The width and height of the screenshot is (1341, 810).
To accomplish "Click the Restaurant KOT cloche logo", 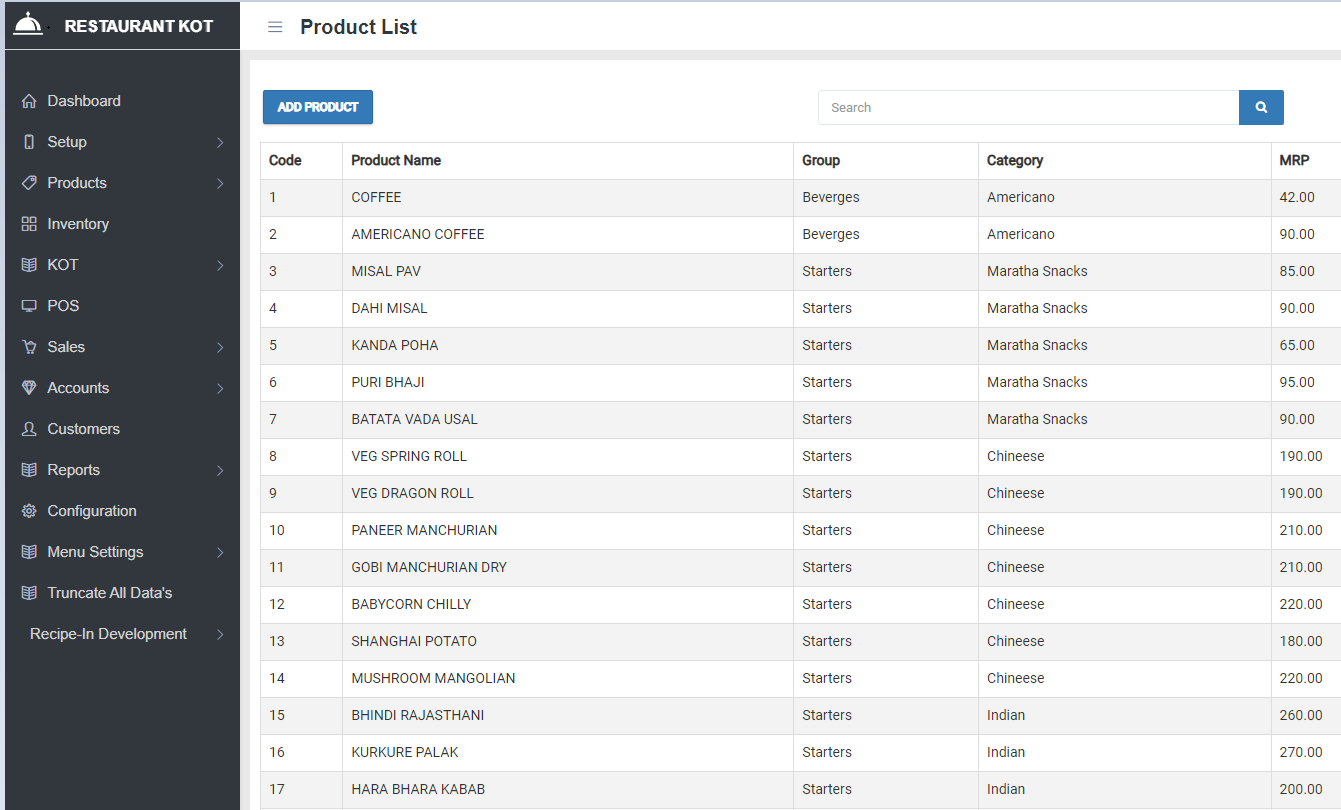I will 28,24.
